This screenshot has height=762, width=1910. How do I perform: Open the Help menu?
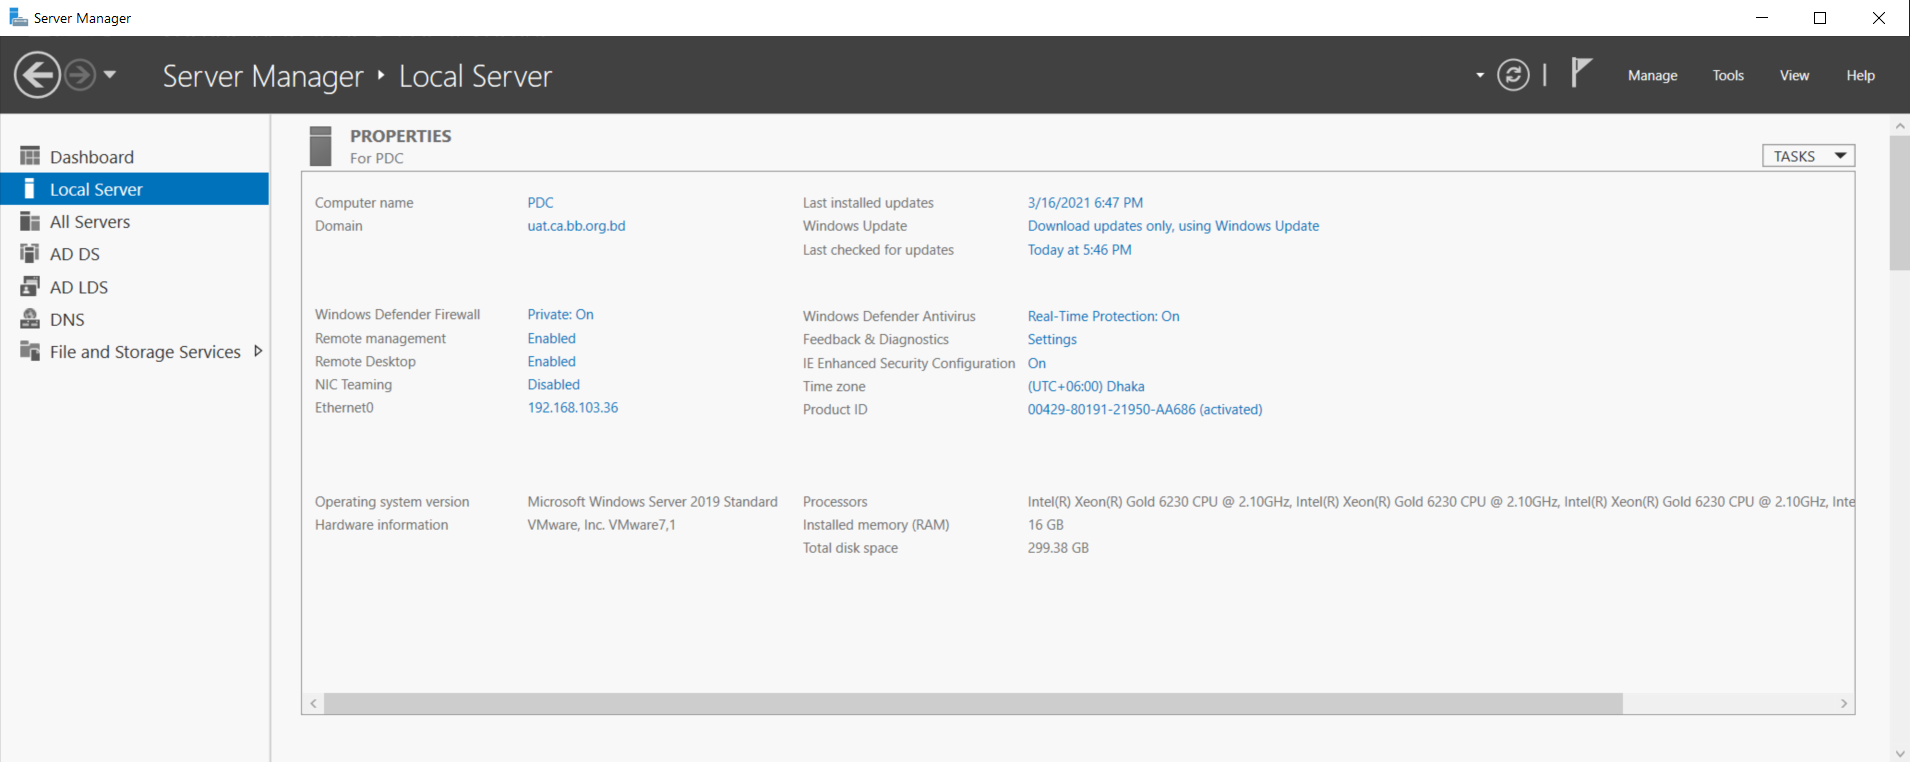coord(1860,76)
